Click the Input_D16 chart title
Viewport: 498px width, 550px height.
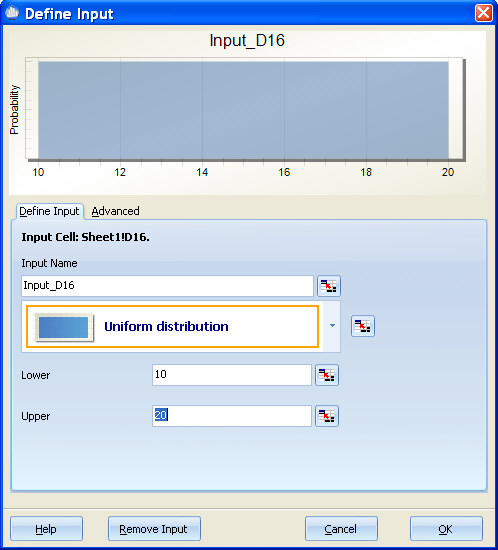[x=247, y=40]
